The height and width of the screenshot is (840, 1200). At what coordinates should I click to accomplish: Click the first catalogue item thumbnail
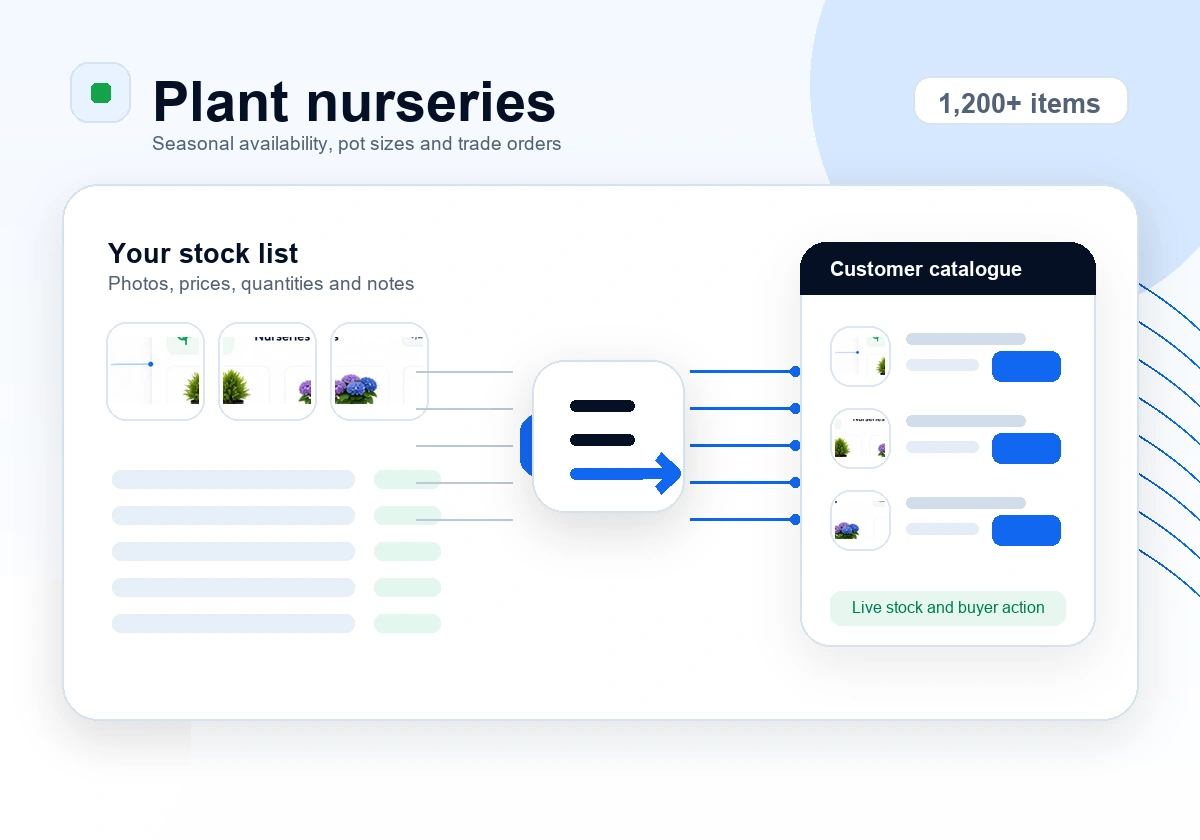click(860, 356)
